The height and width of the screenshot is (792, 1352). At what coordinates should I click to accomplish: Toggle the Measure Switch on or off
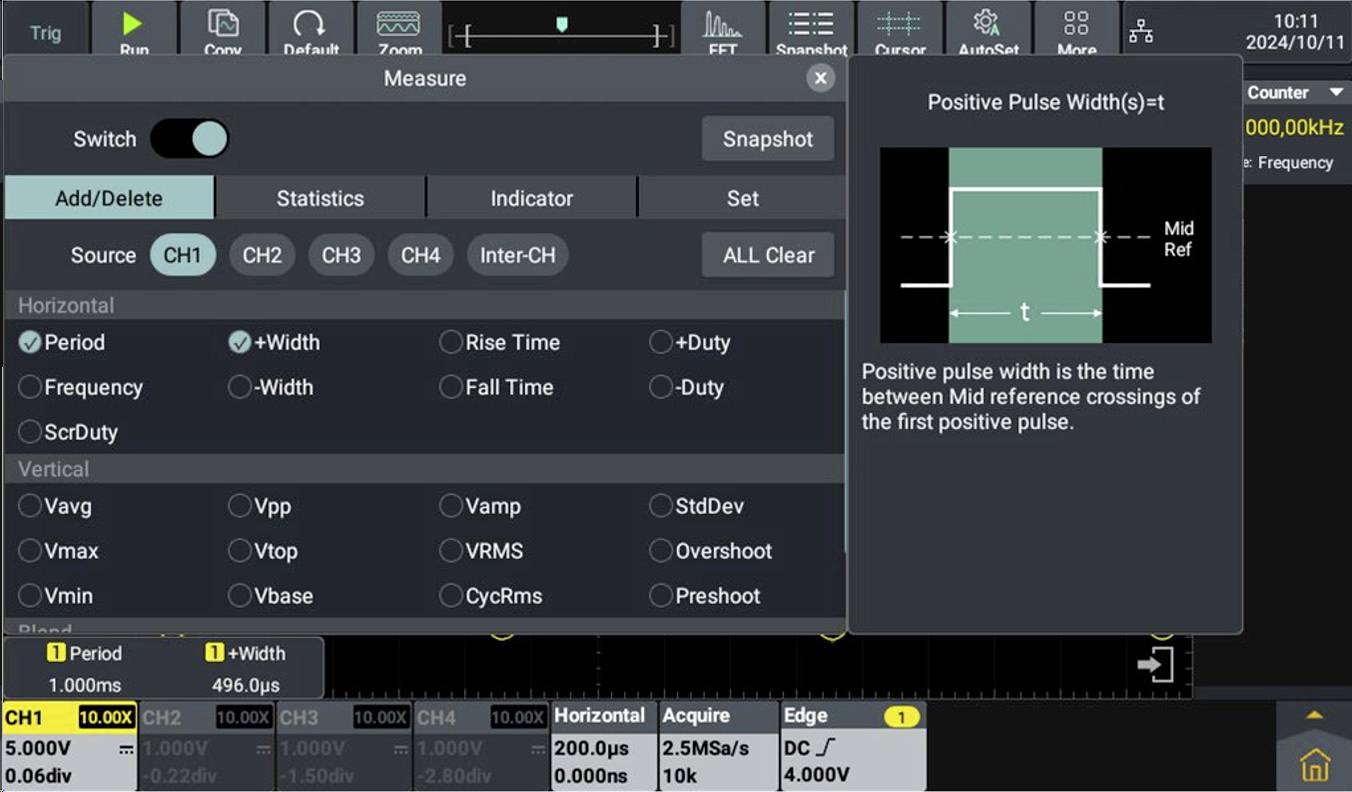pos(190,139)
